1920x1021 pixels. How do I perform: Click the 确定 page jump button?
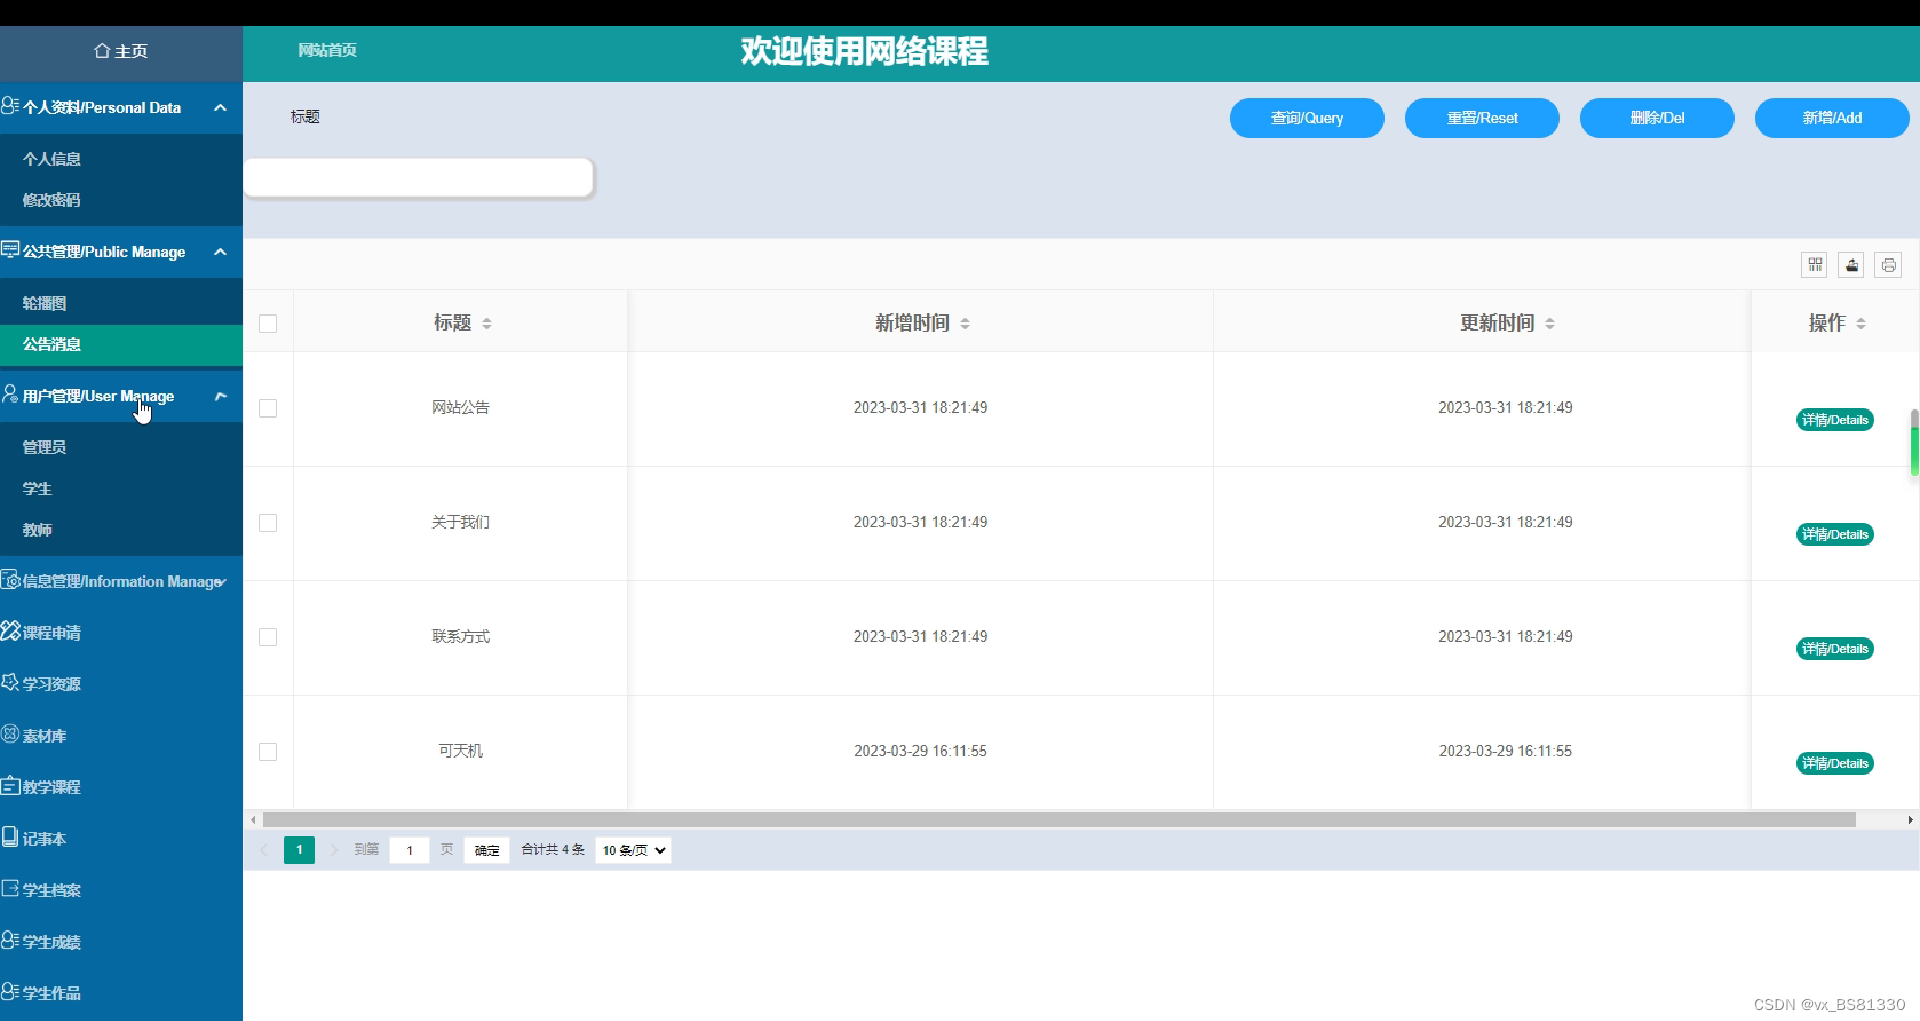click(x=487, y=850)
